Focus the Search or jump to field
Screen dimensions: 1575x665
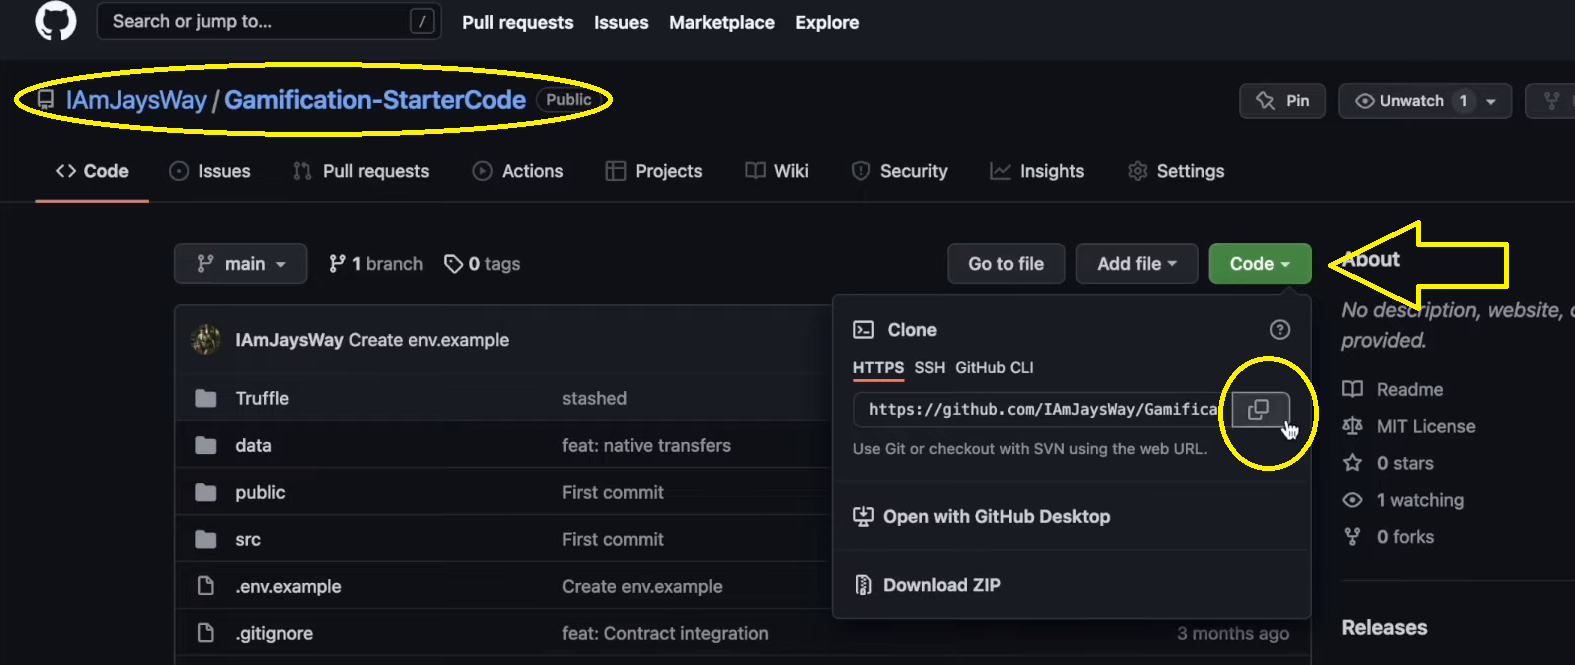269,21
